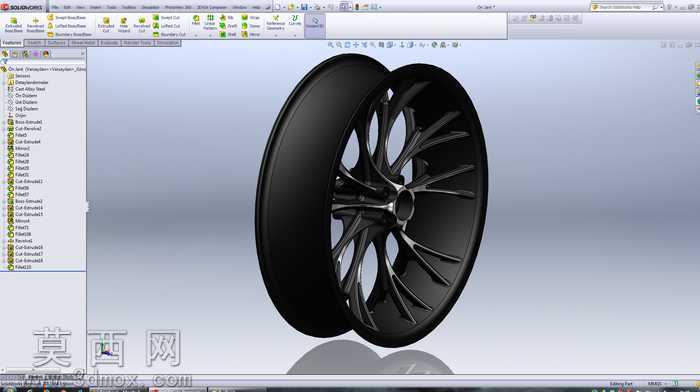The width and height of the screenshot is (700, 392).
Task: Switch to the Sketch tab
Action: [x=34, y=43]
